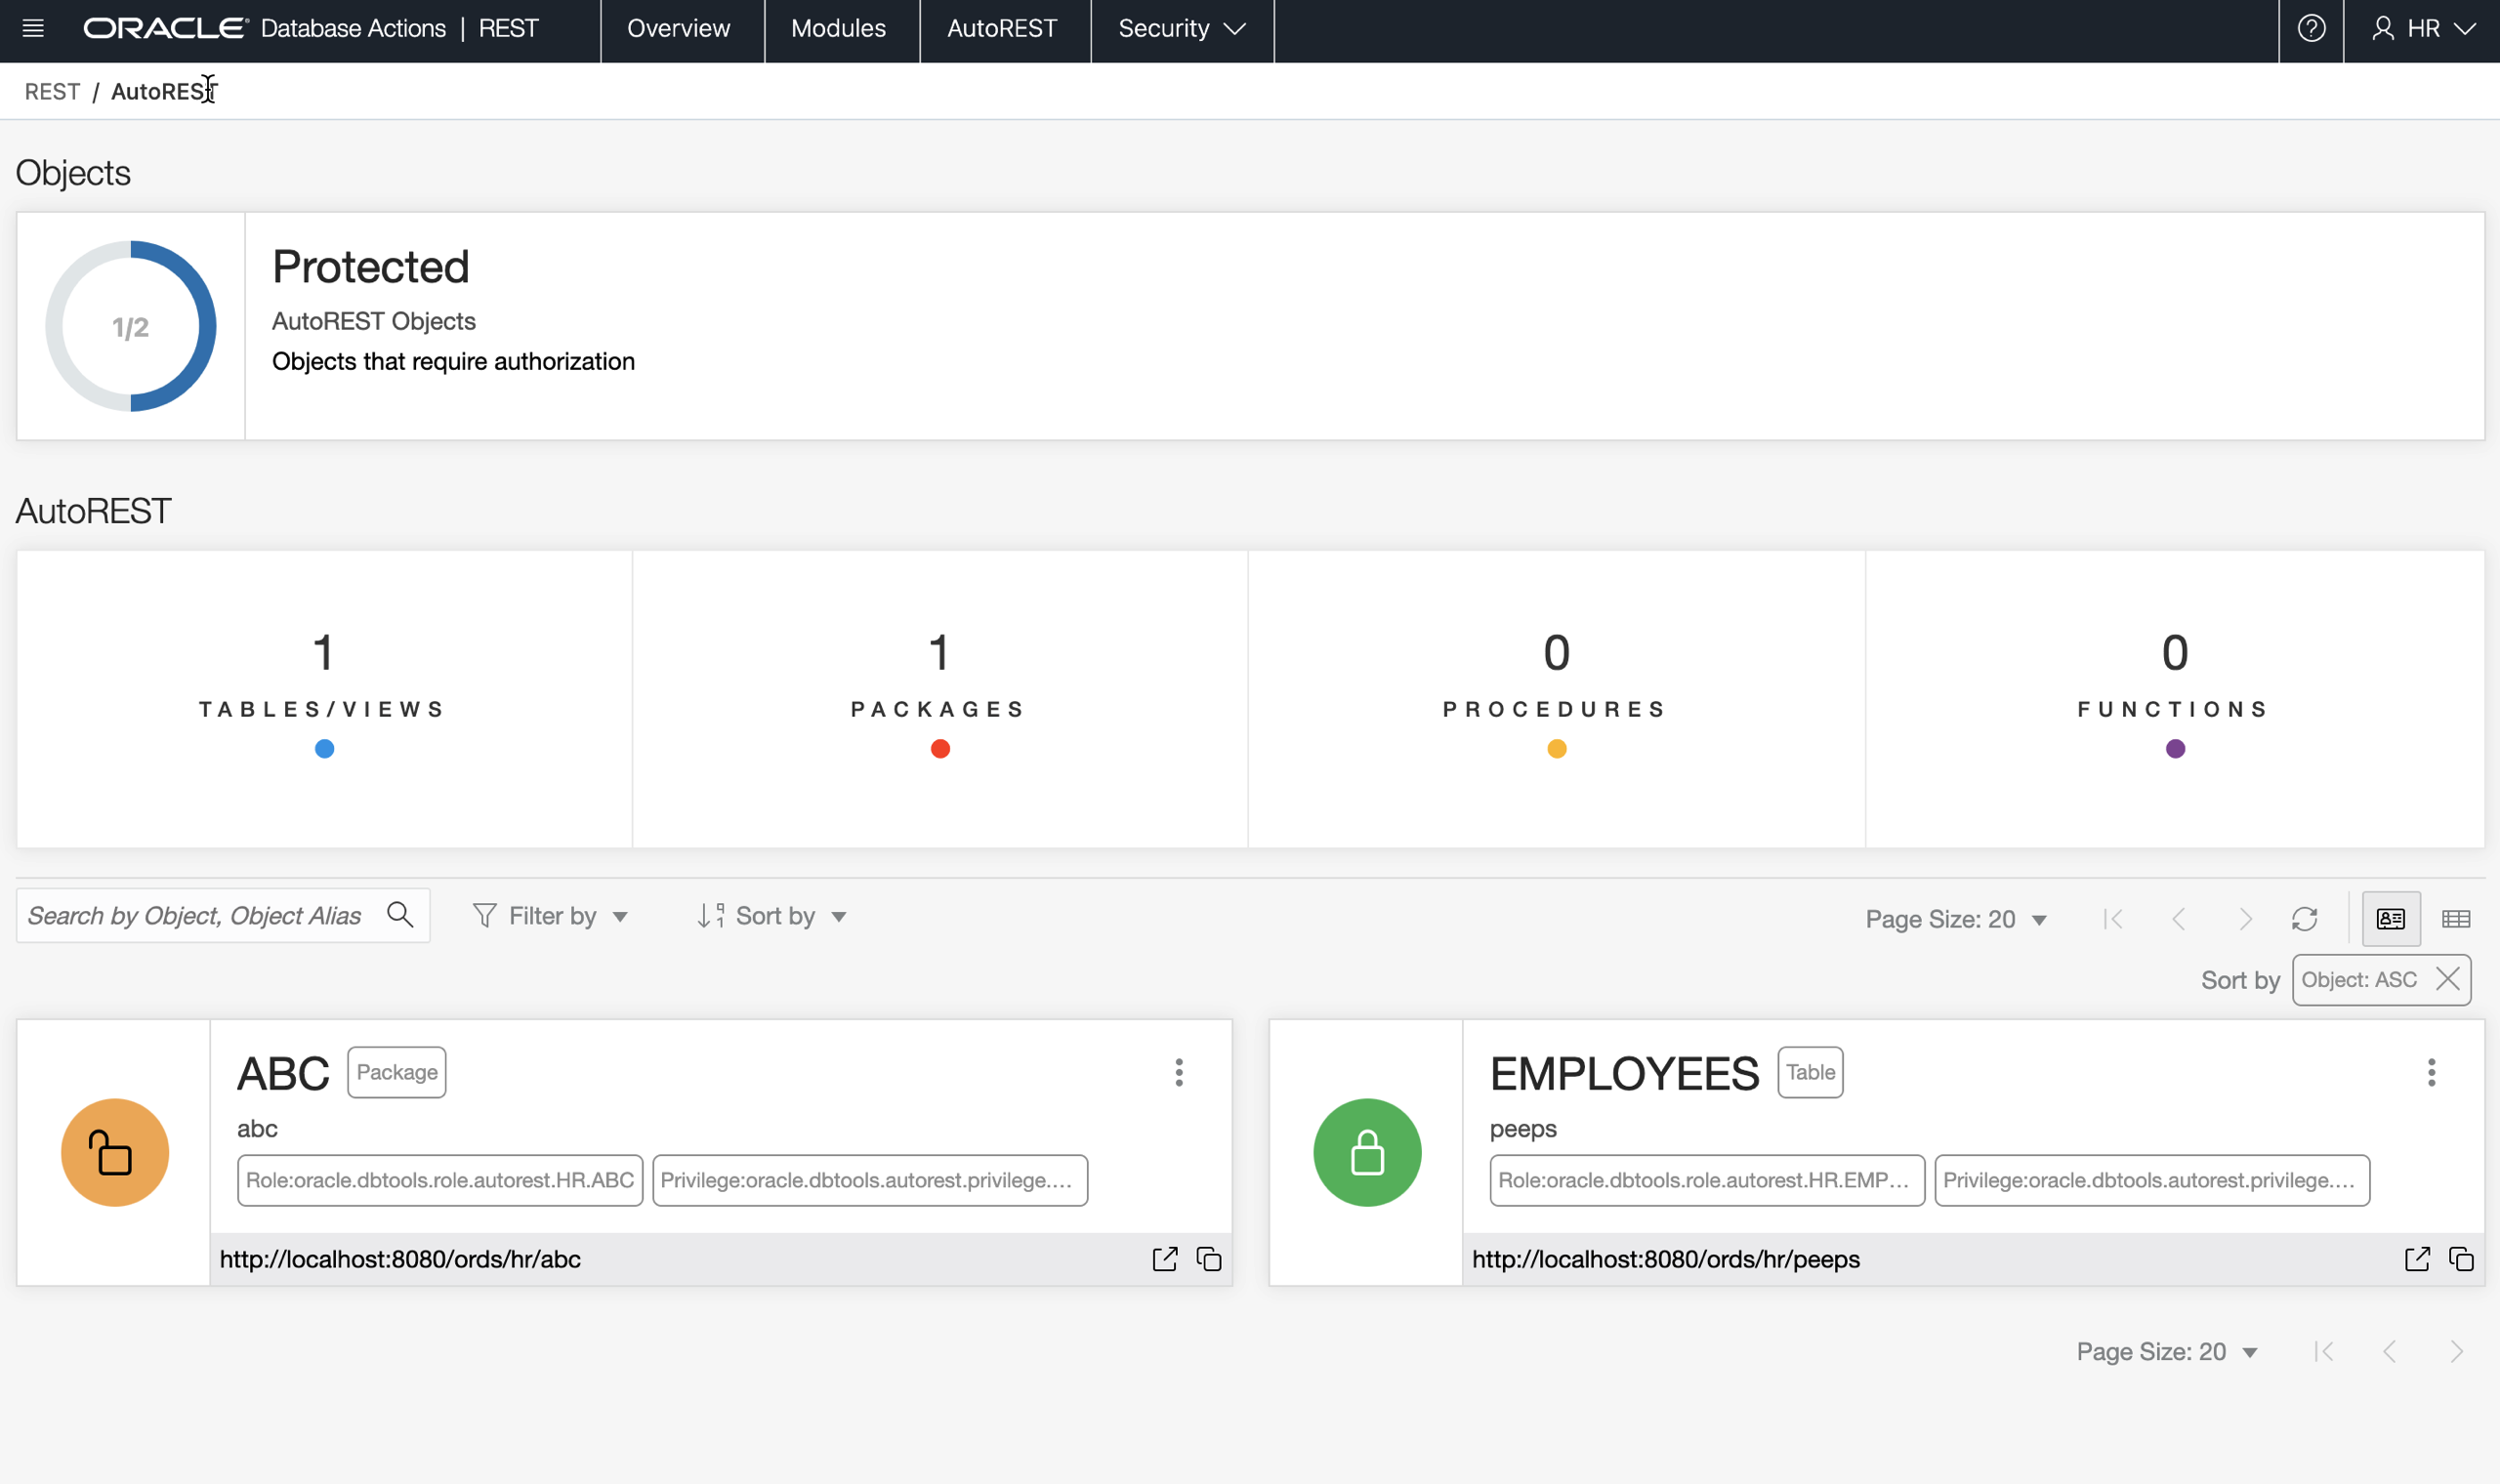Open the HR user menu
Image resolution: width=2500 pixels, height=1484 pixels.
click(2423, 28)
